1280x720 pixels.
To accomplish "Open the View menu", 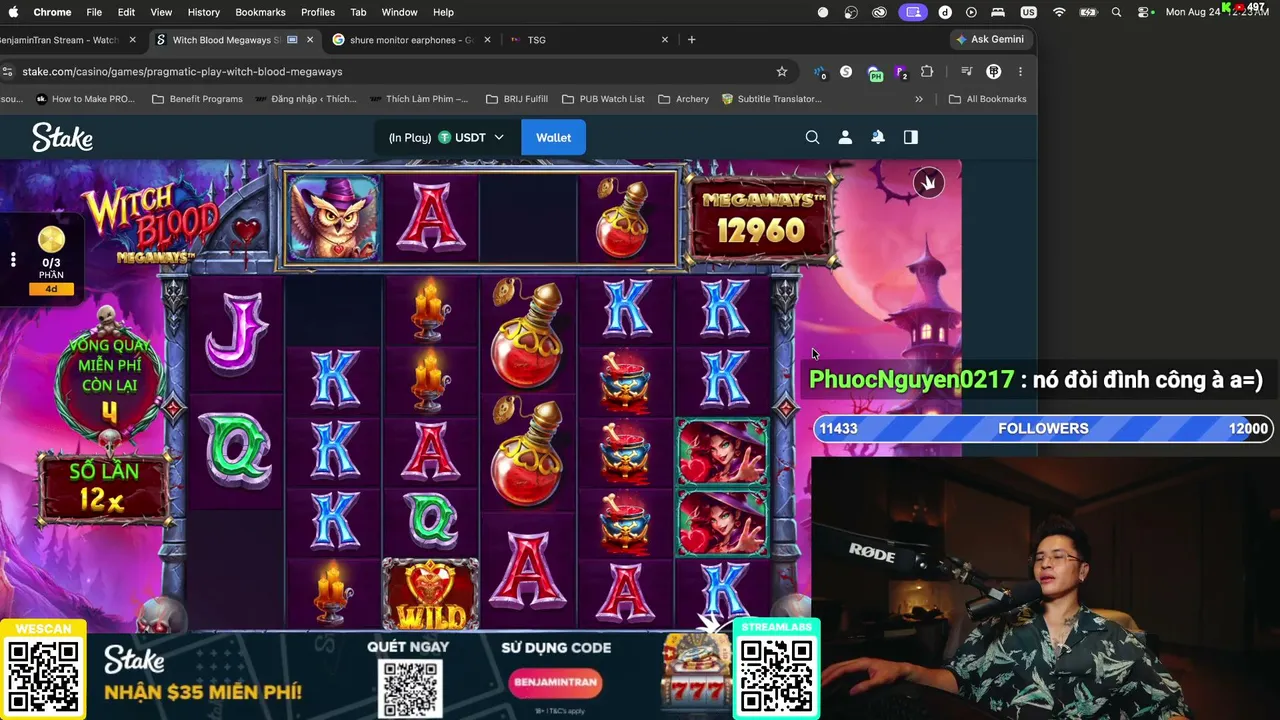I will (x=161, y=12).
